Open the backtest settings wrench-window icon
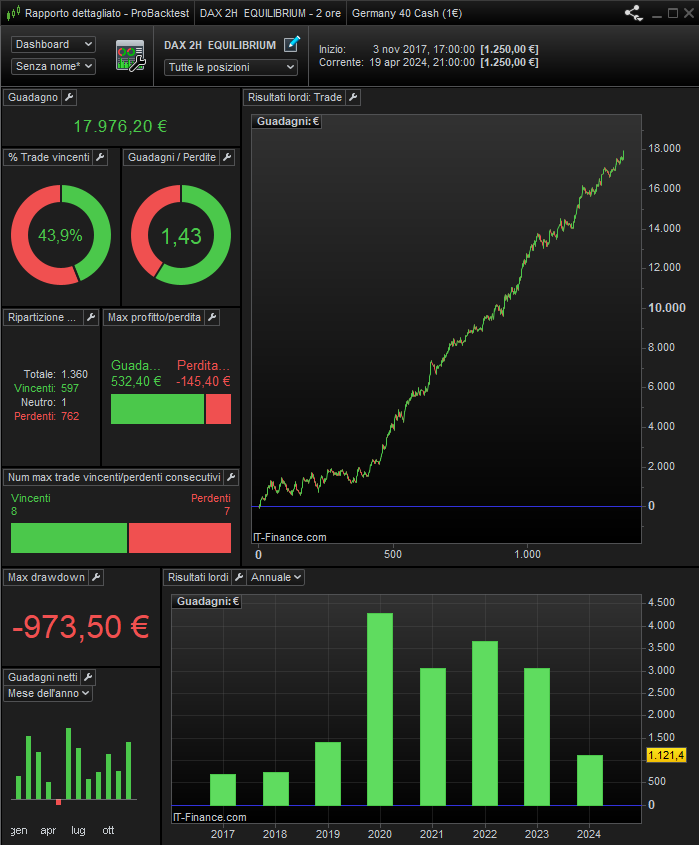The width and height of the screenshot is (699, 845). pos(130,56)
